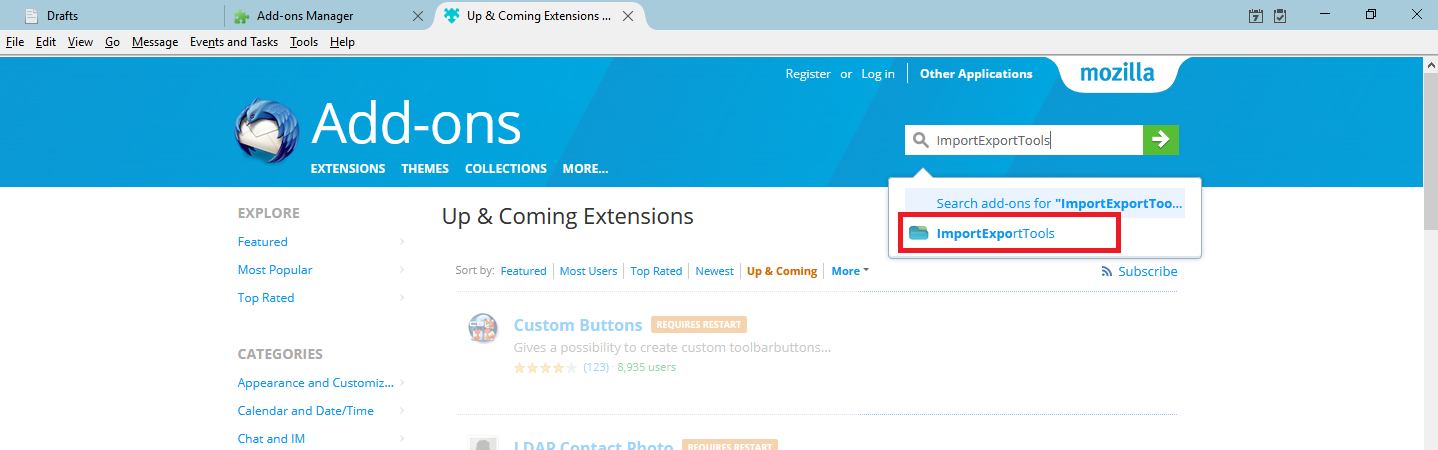
Task: Click the RSS Subscribe link
Action: 1139,271
